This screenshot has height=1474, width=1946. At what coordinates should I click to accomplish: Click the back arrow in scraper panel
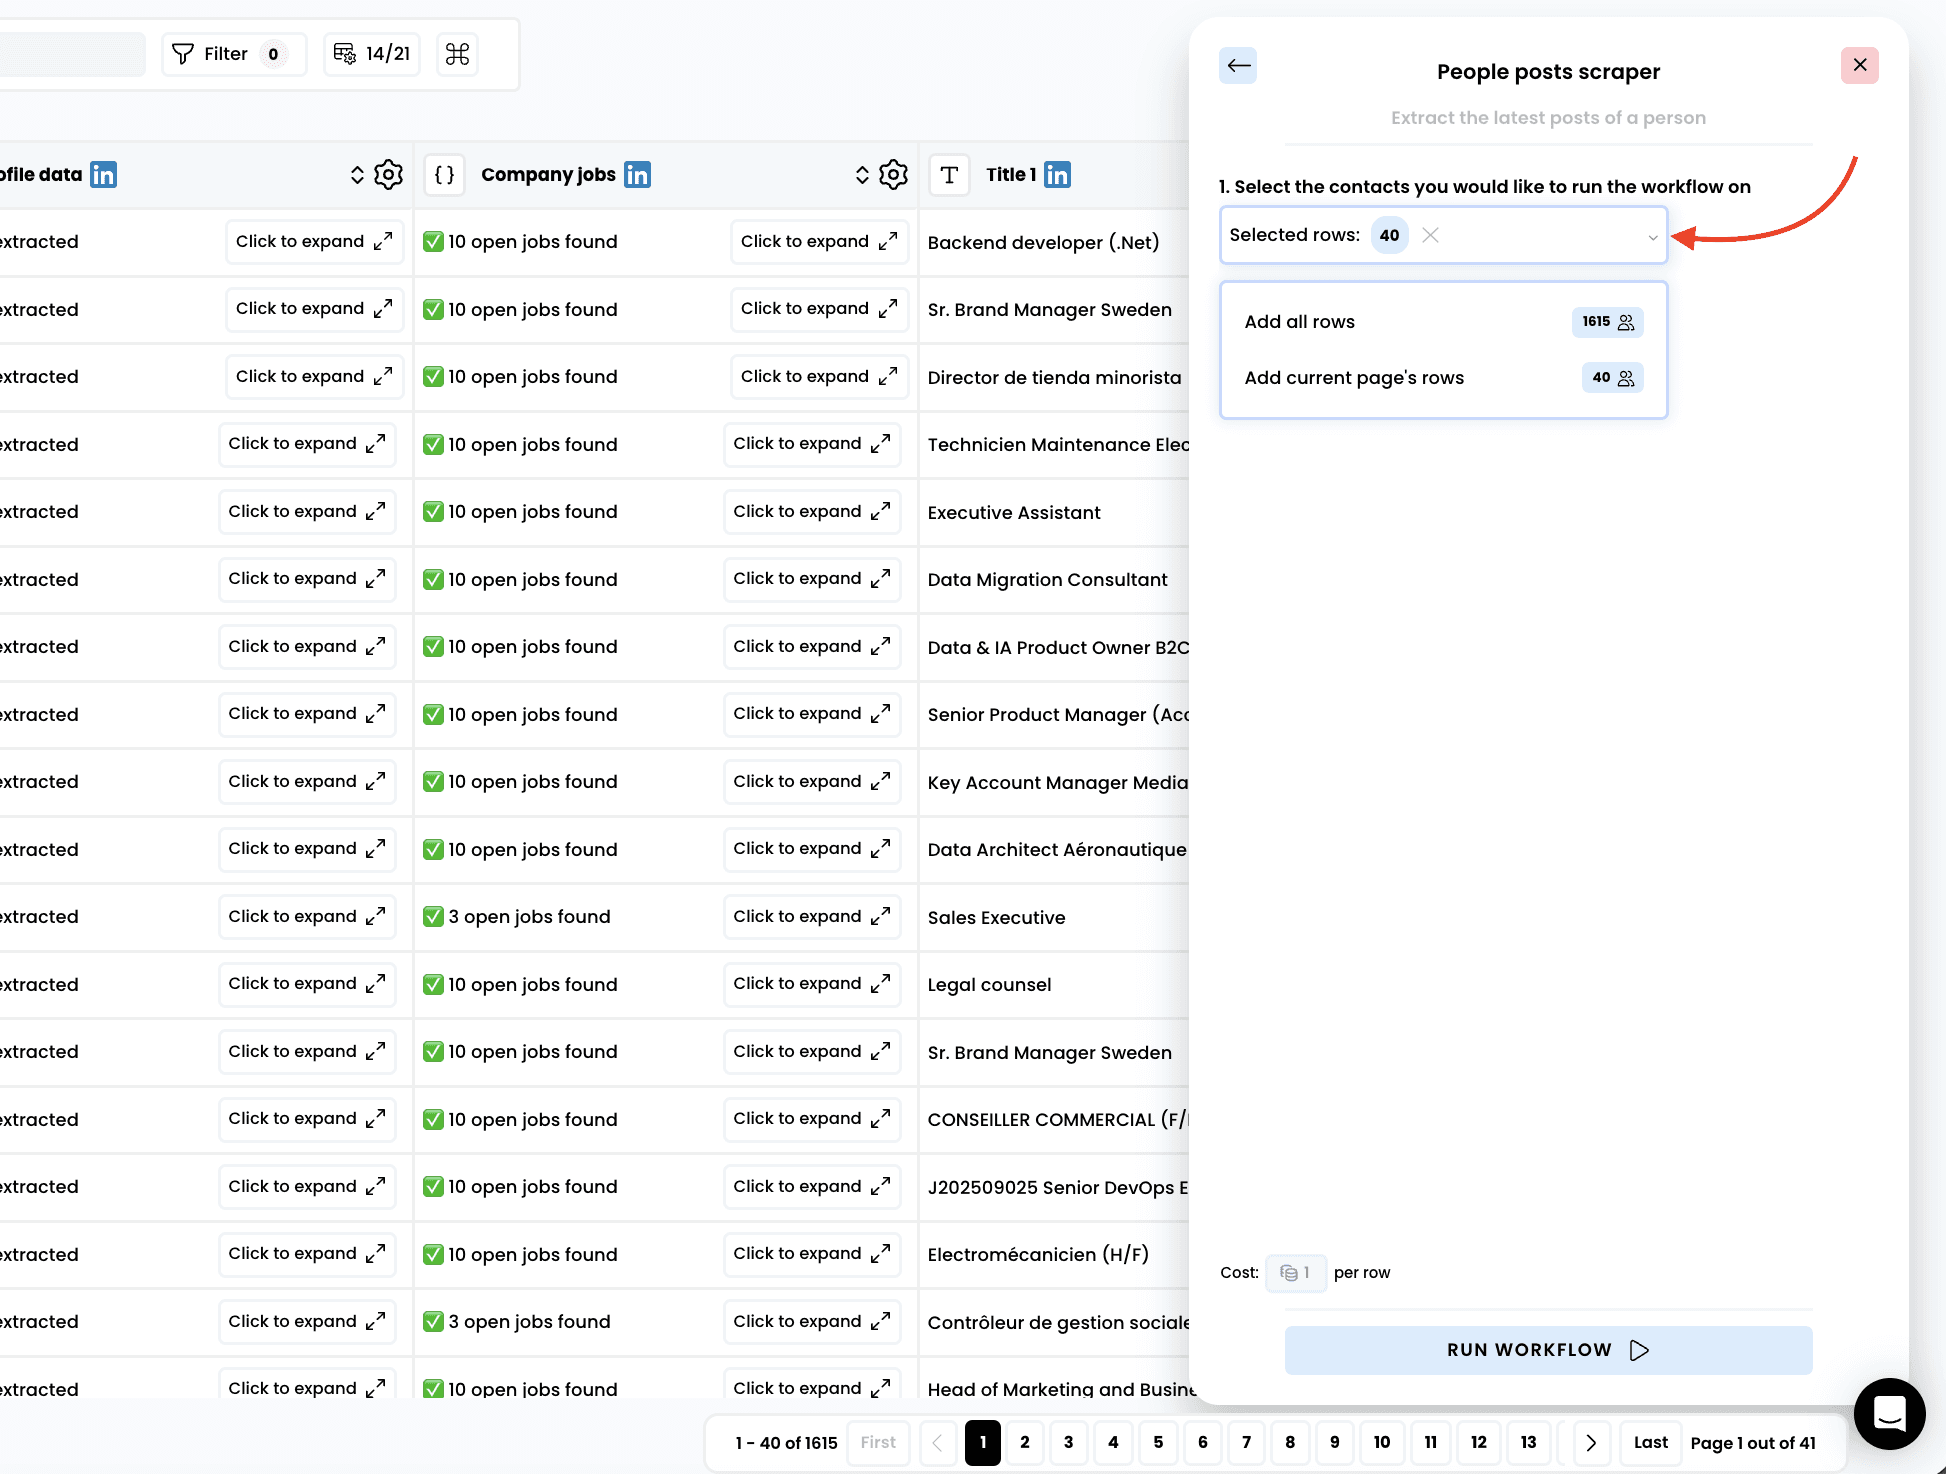tap(1238, 66)
